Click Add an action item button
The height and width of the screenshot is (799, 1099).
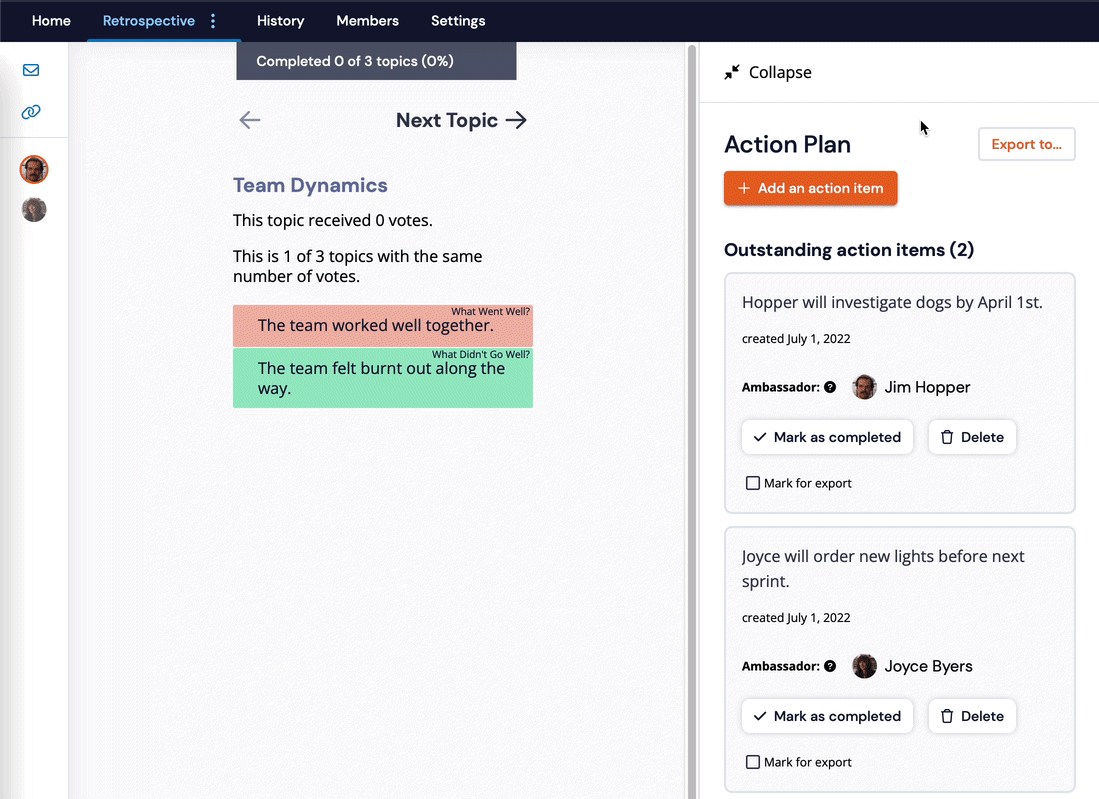810,188
